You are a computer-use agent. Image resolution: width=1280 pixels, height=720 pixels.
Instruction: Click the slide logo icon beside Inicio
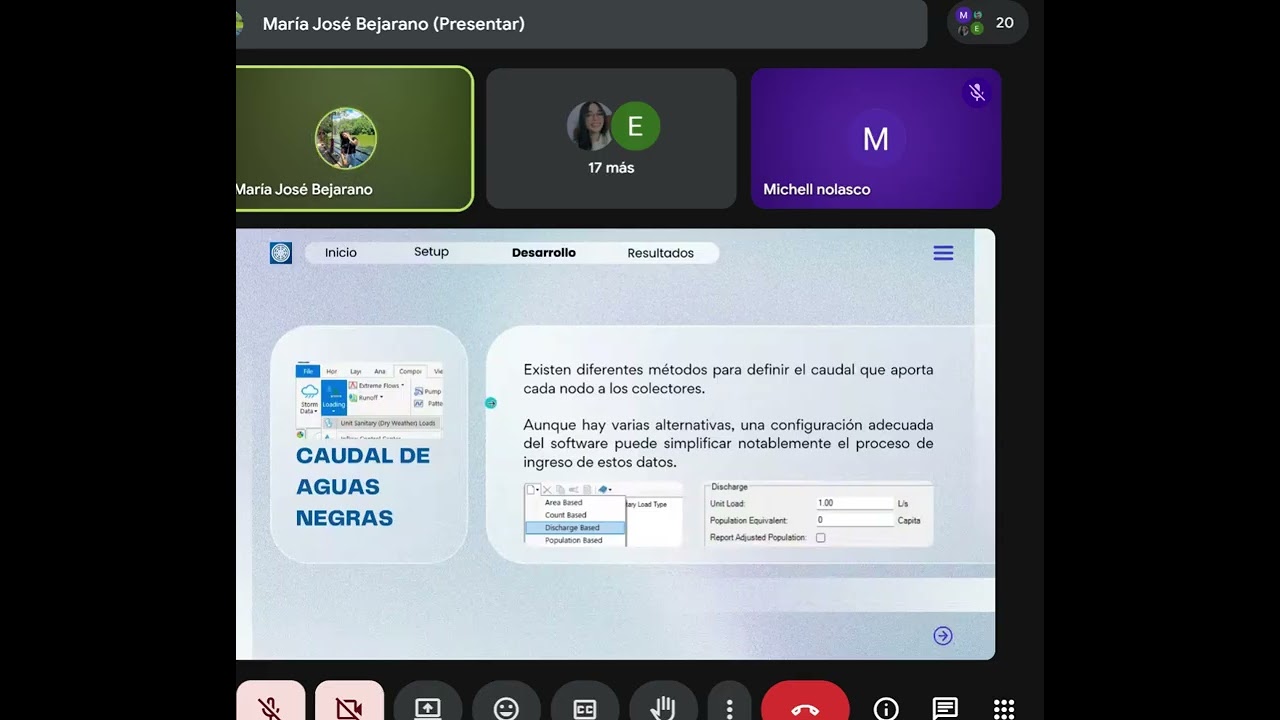[281, 253]
